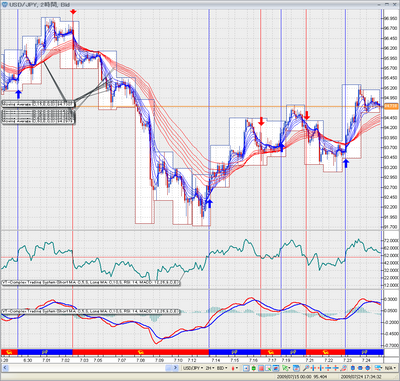The image size is (400, 381).
Task: Click the blue and red chart-panel icon
Action: coord(276,368)
